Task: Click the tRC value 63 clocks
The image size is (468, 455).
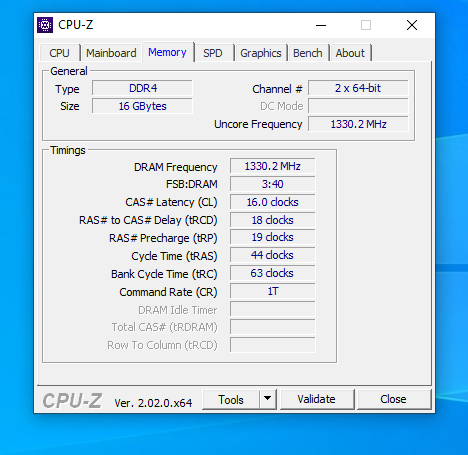Action: [273, 273]
